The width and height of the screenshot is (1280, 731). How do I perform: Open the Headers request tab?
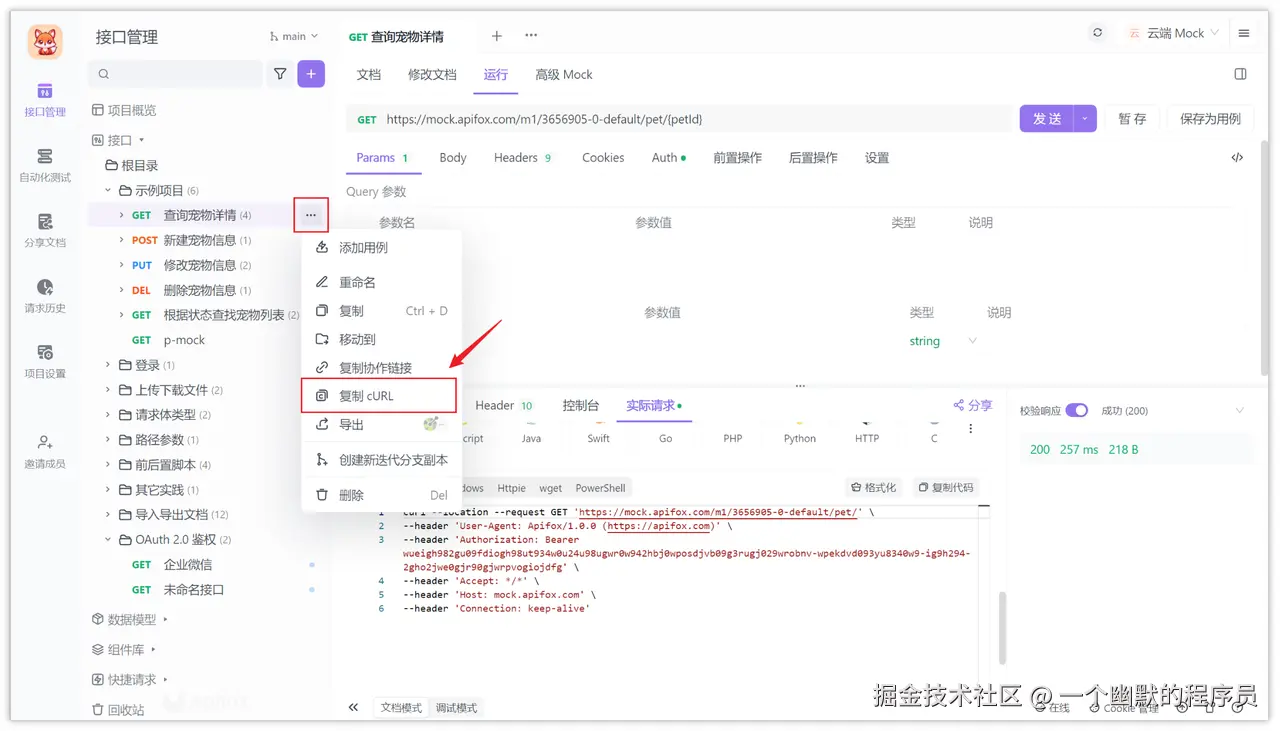click(523, 158)
